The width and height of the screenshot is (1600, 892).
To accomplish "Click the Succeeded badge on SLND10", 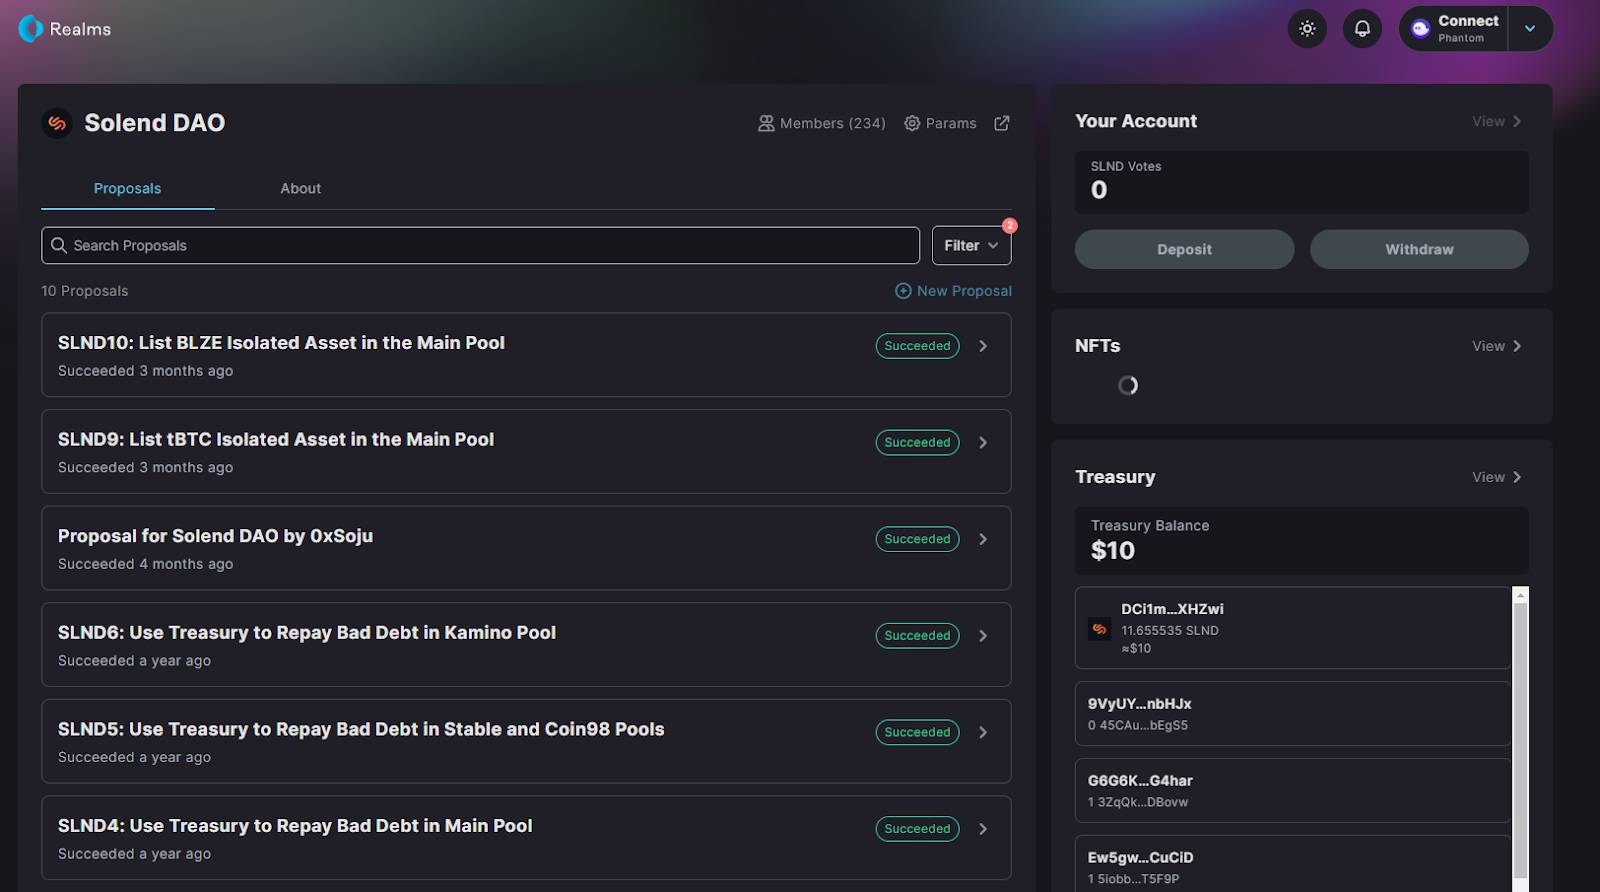I will [x=917, y=346].
